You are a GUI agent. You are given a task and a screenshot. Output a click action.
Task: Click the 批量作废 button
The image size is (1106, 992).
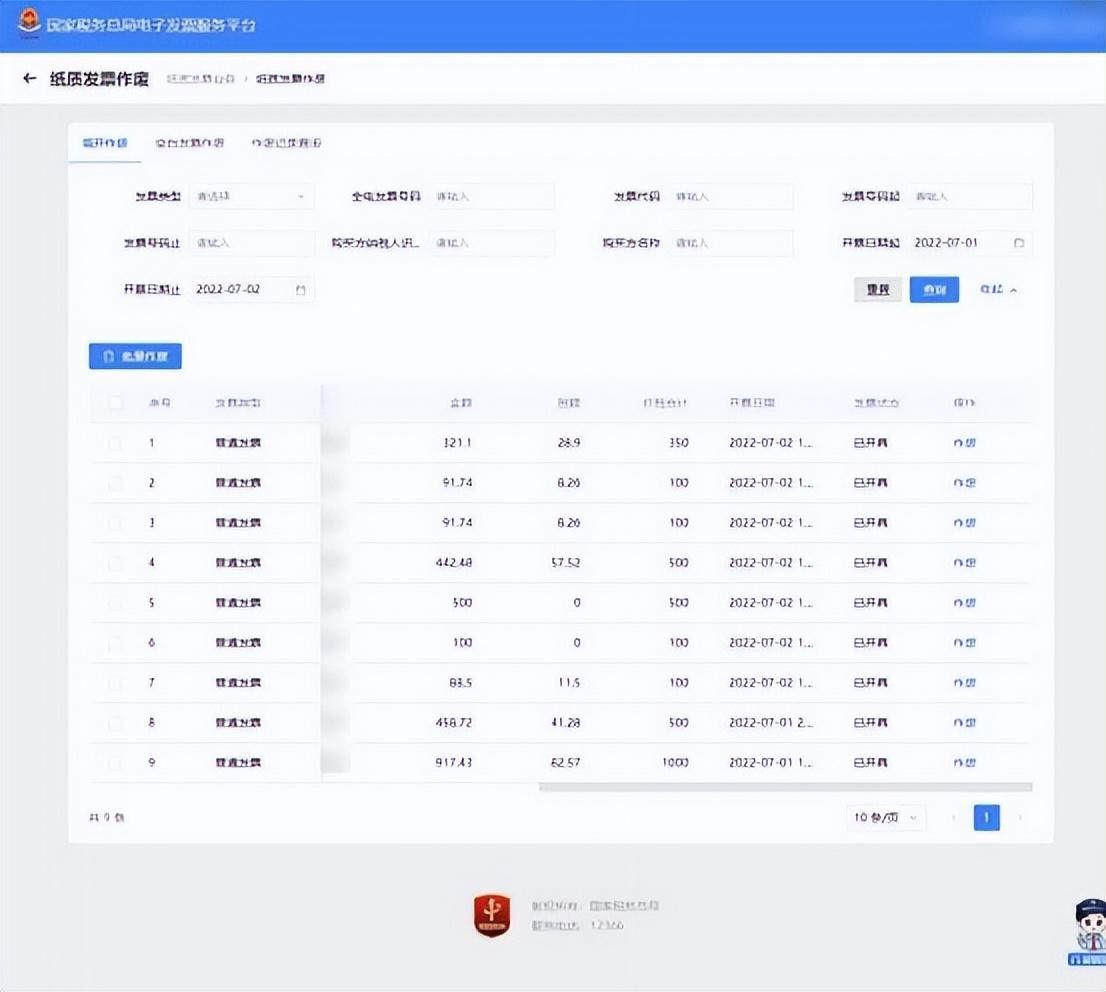coord(135,356)
